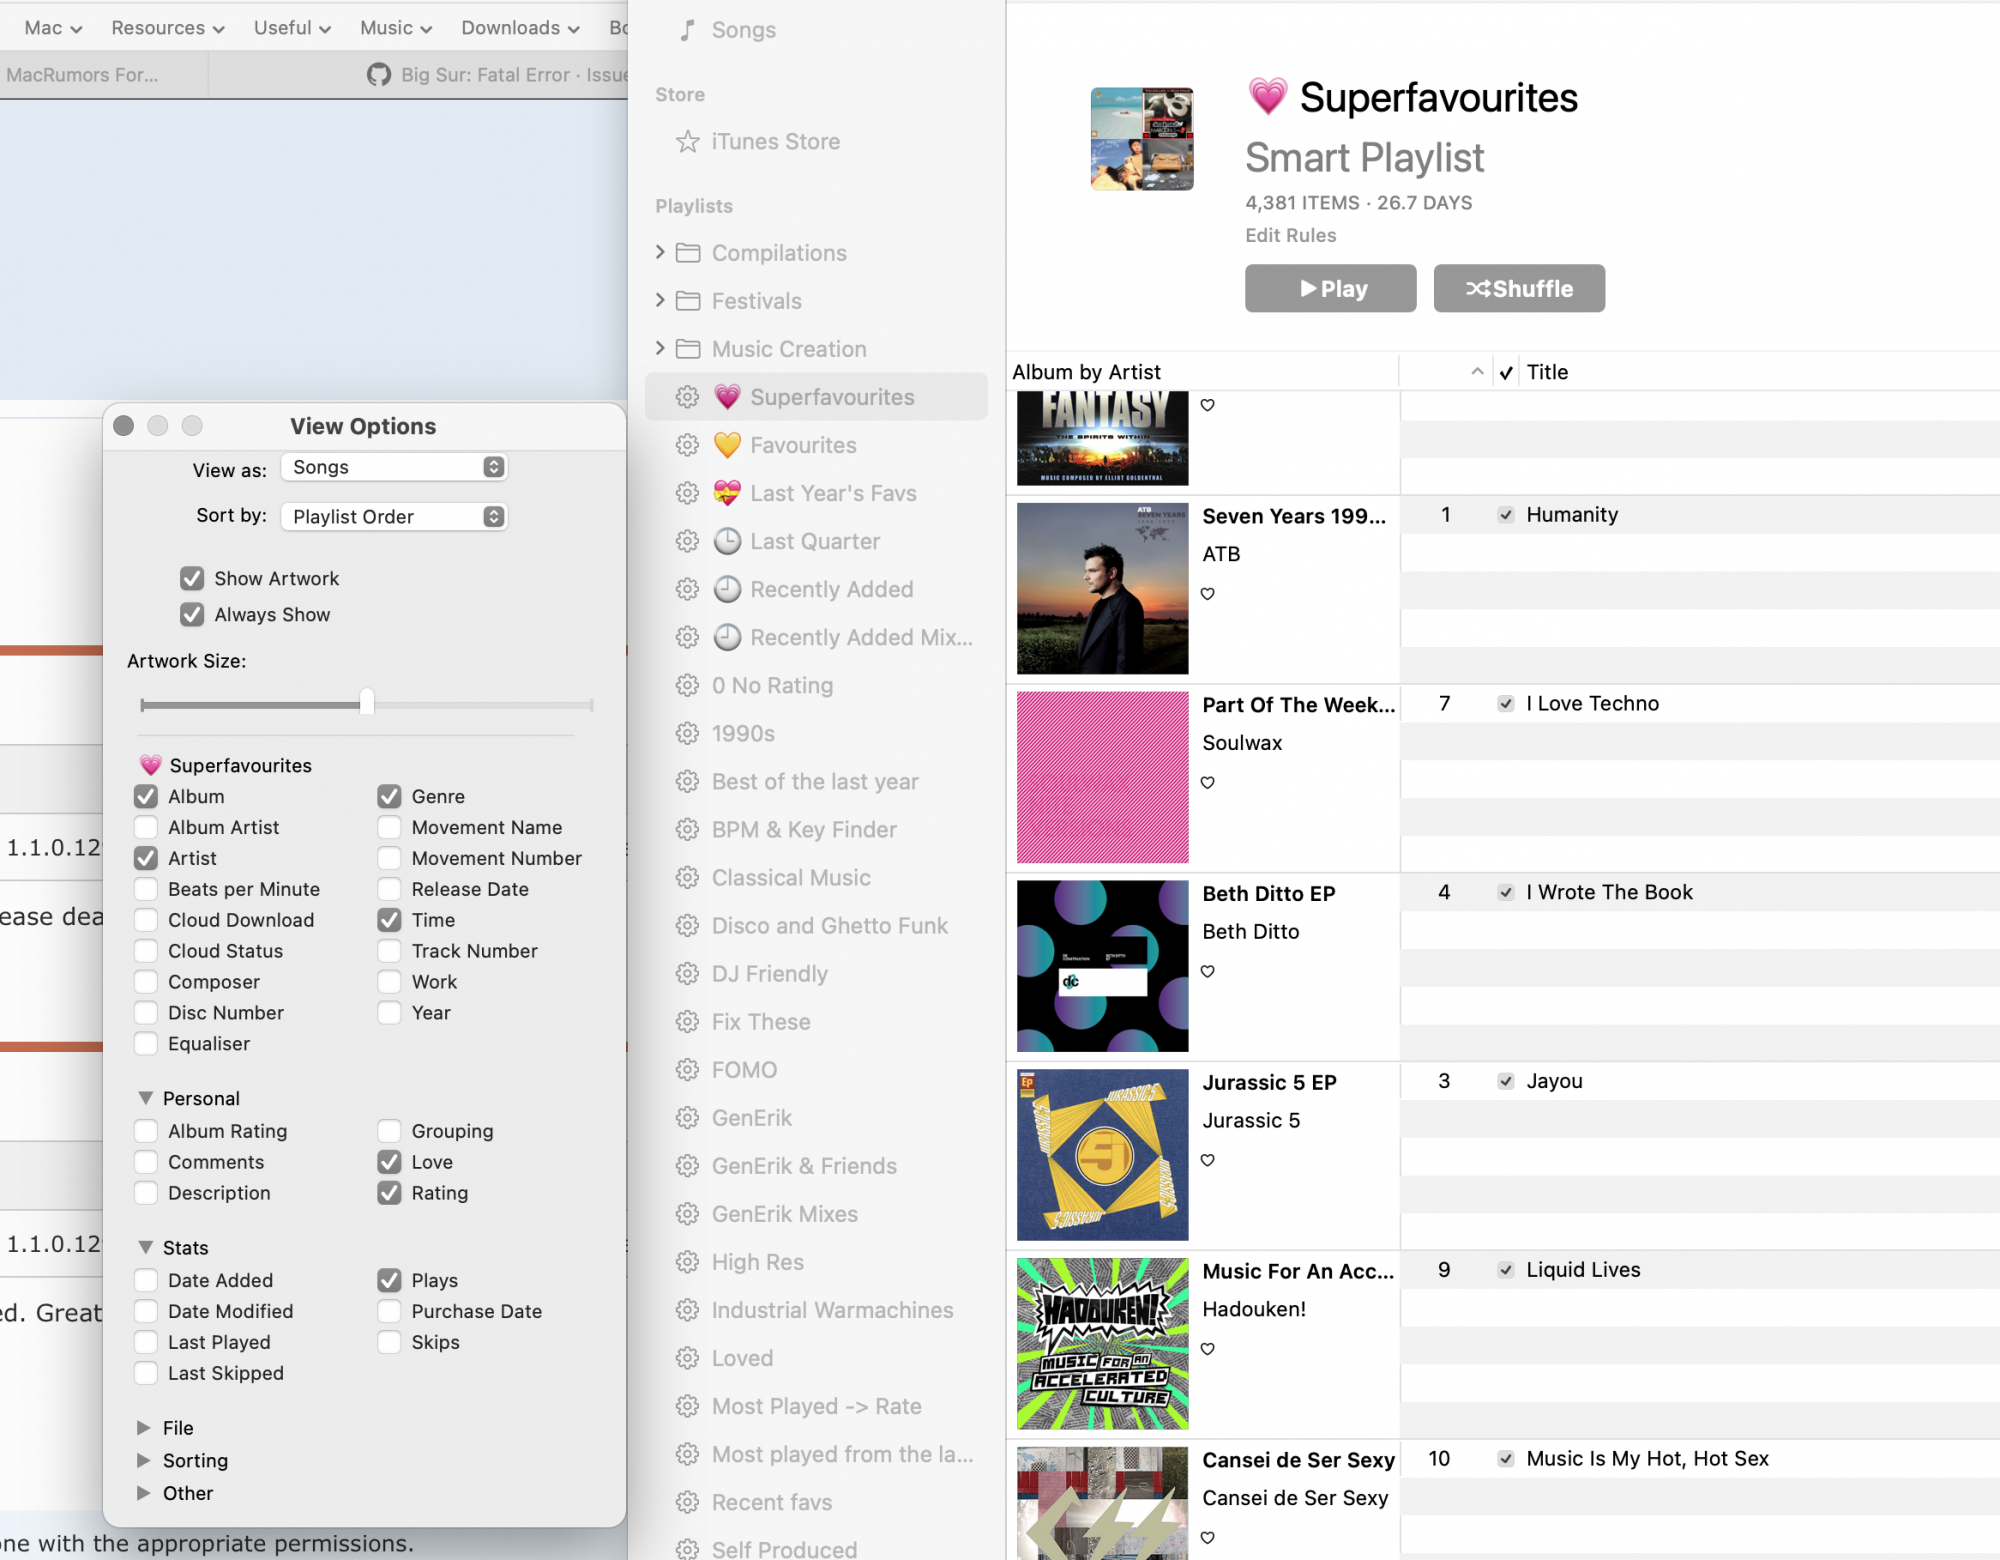Image resolution: width=2000 pixels, height=1560 pixels.
Task: Open the Mac bookmarks menu
Action: click(53, 28)
